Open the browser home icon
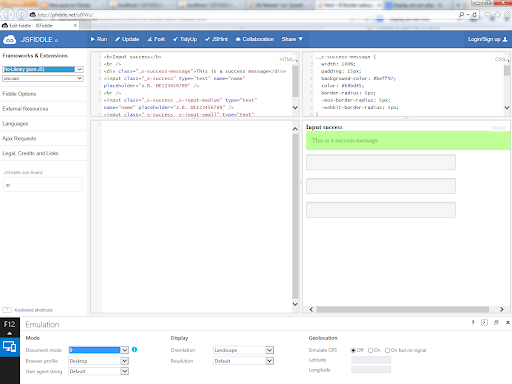 click(488, 15)
